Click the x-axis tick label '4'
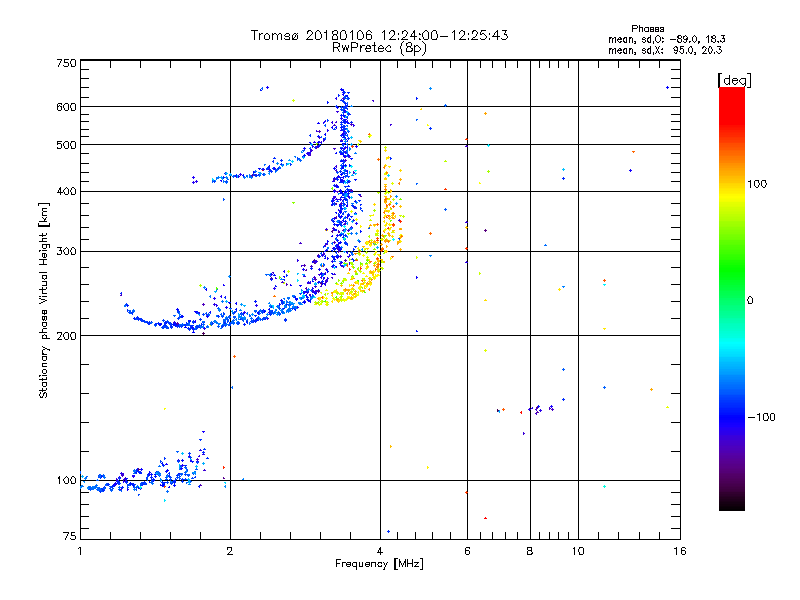 [x=380, y=551]
